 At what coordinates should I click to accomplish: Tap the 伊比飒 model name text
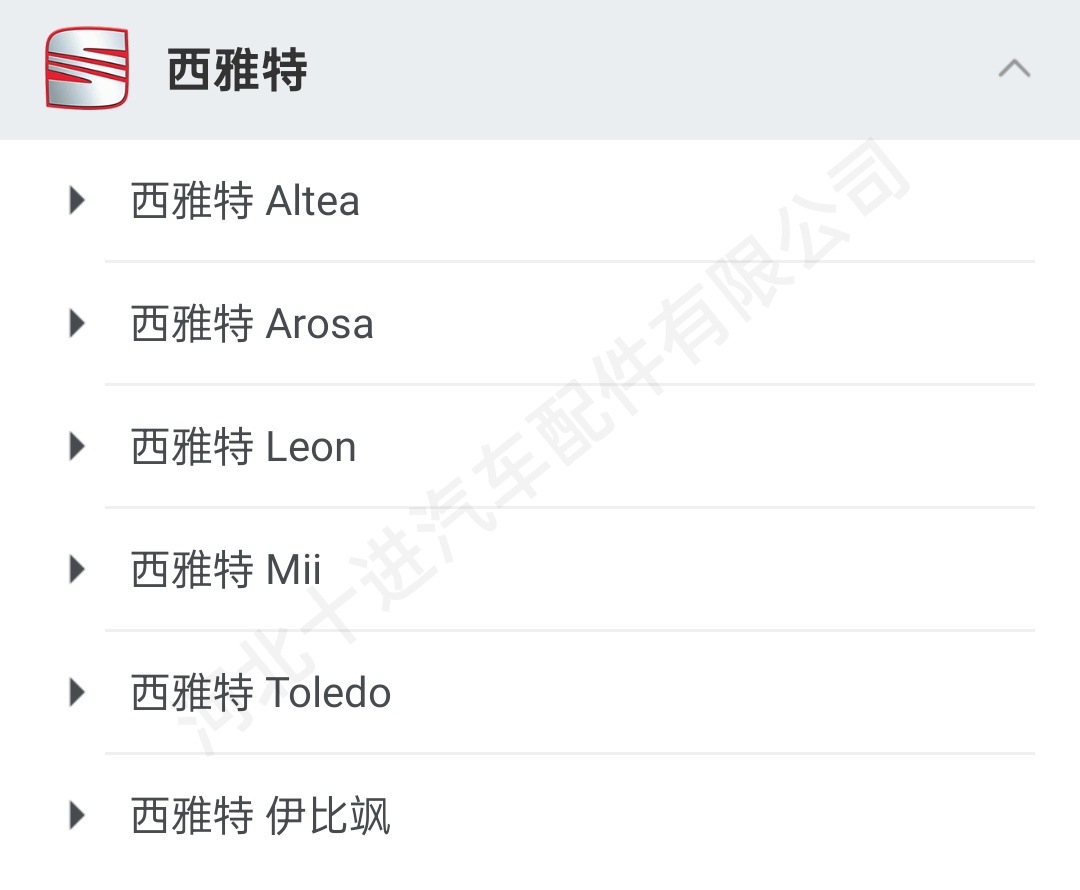coord(328,816)
